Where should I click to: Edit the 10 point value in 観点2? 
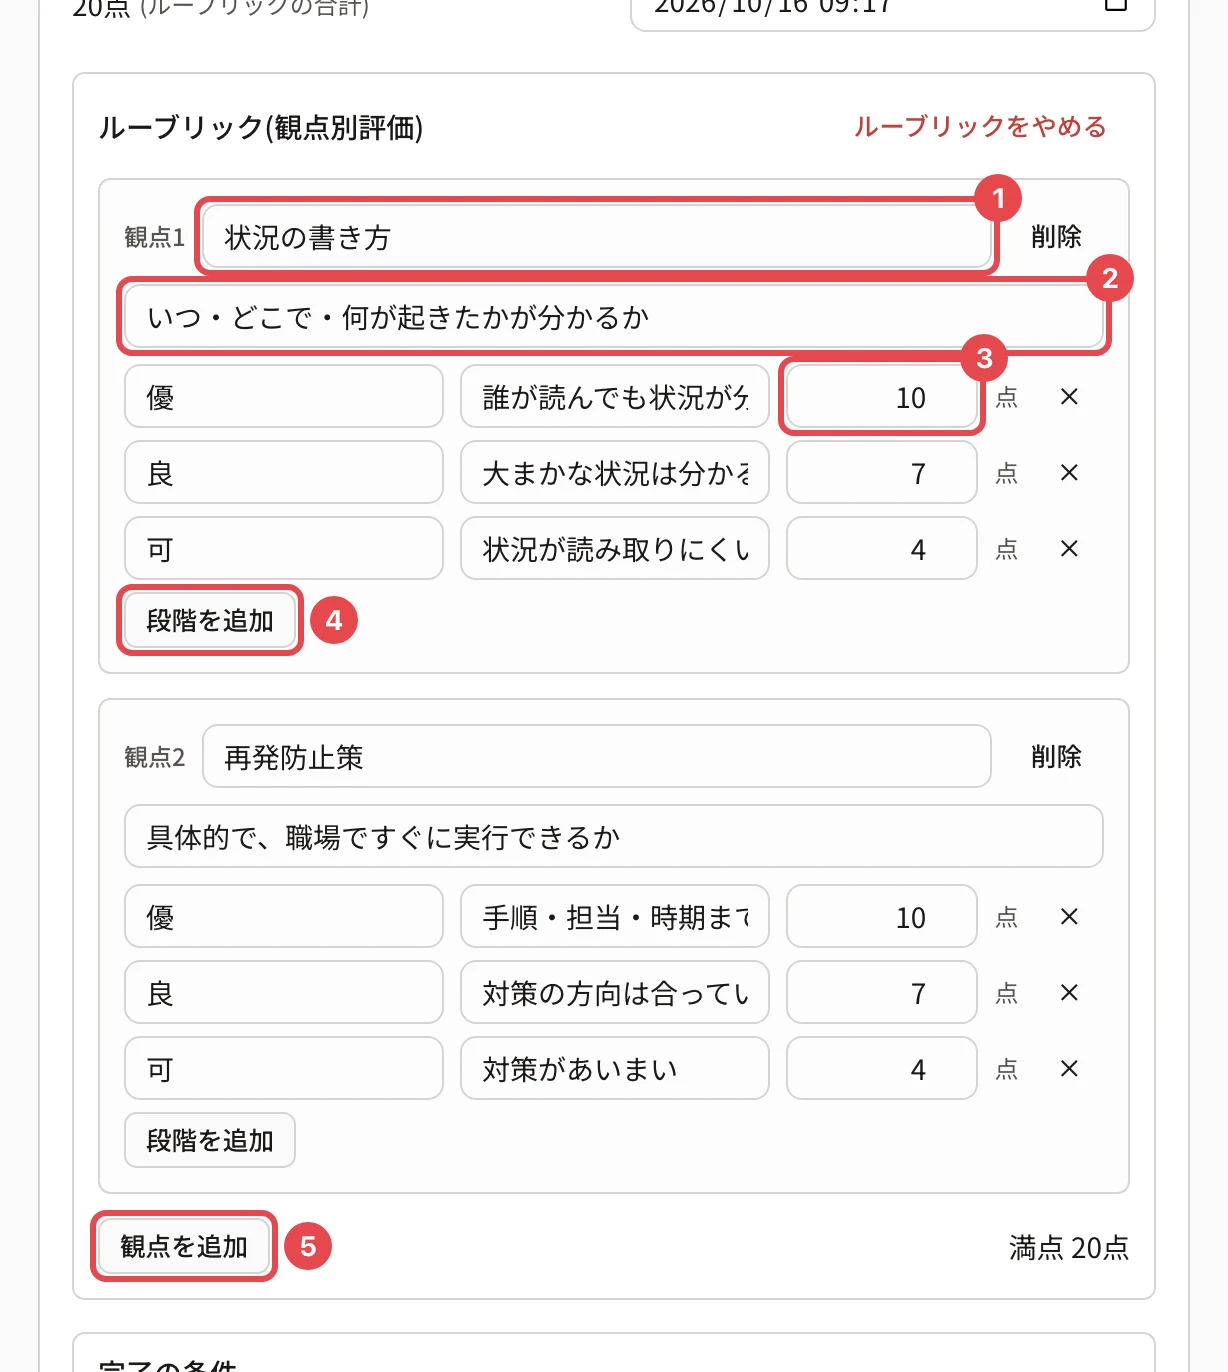pos(882,917)
